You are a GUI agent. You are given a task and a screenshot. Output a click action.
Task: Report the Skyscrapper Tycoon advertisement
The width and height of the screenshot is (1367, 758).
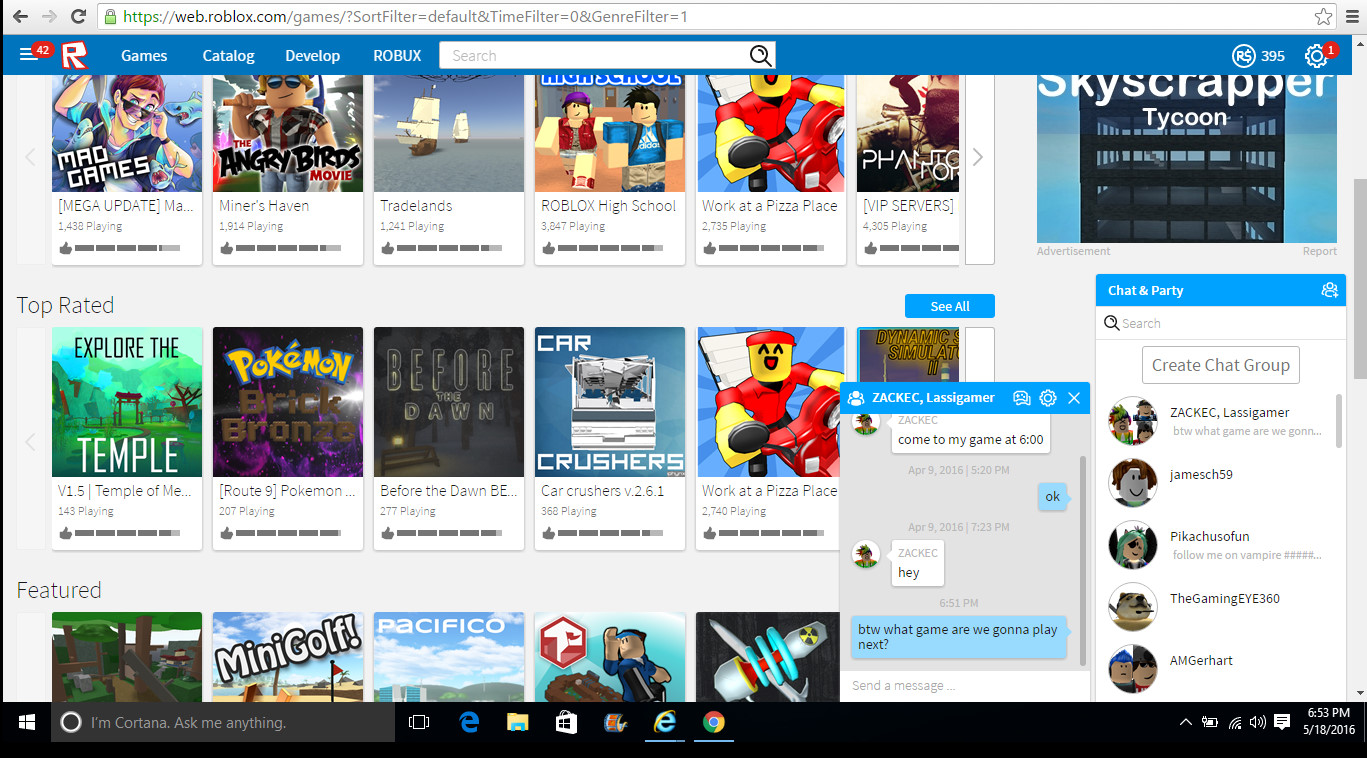tap(1319, 251)
